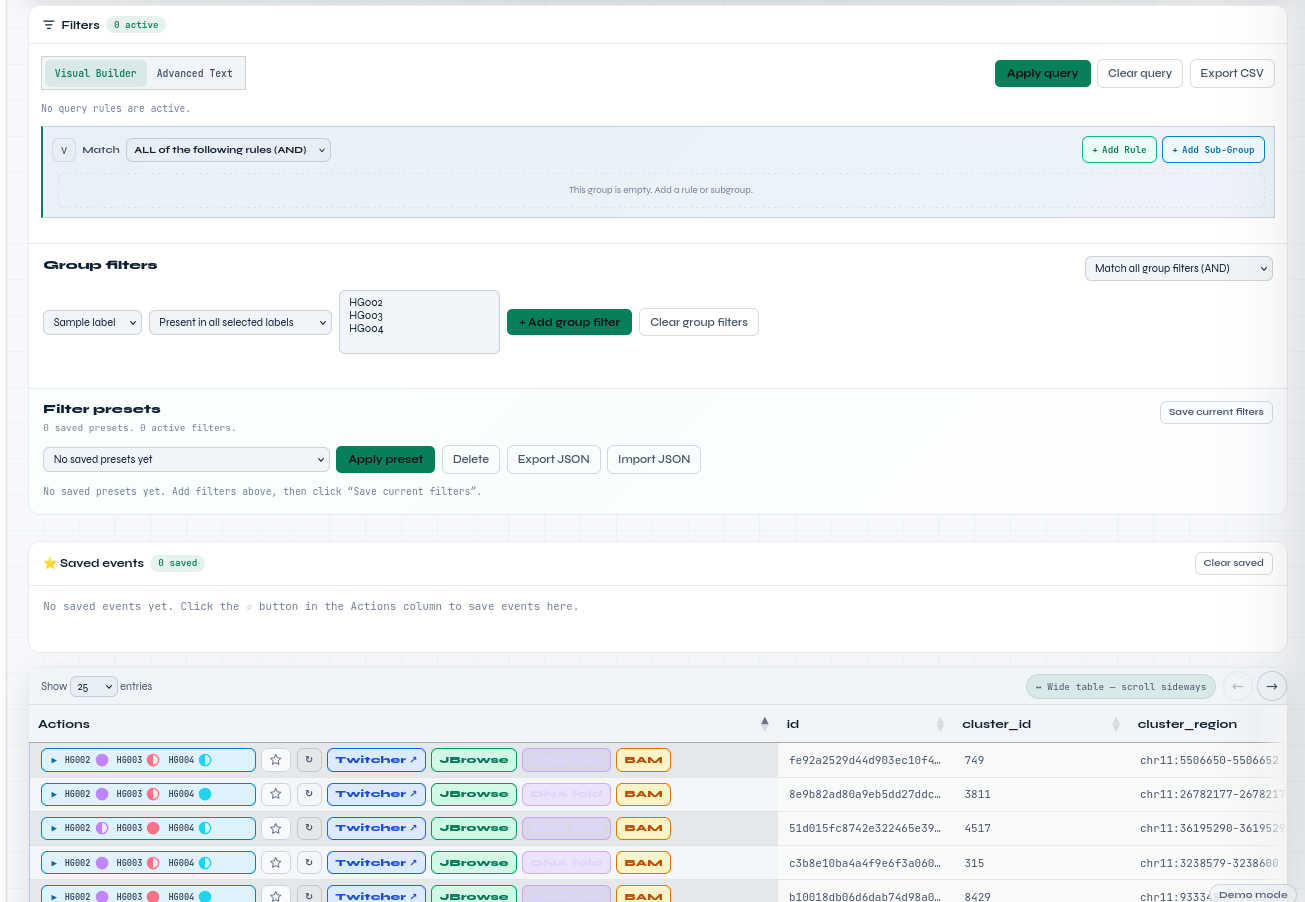Screen dimensions: 1305x902
Task: Add a new rule with Add Rule
Action: (x=1119, y=150)
